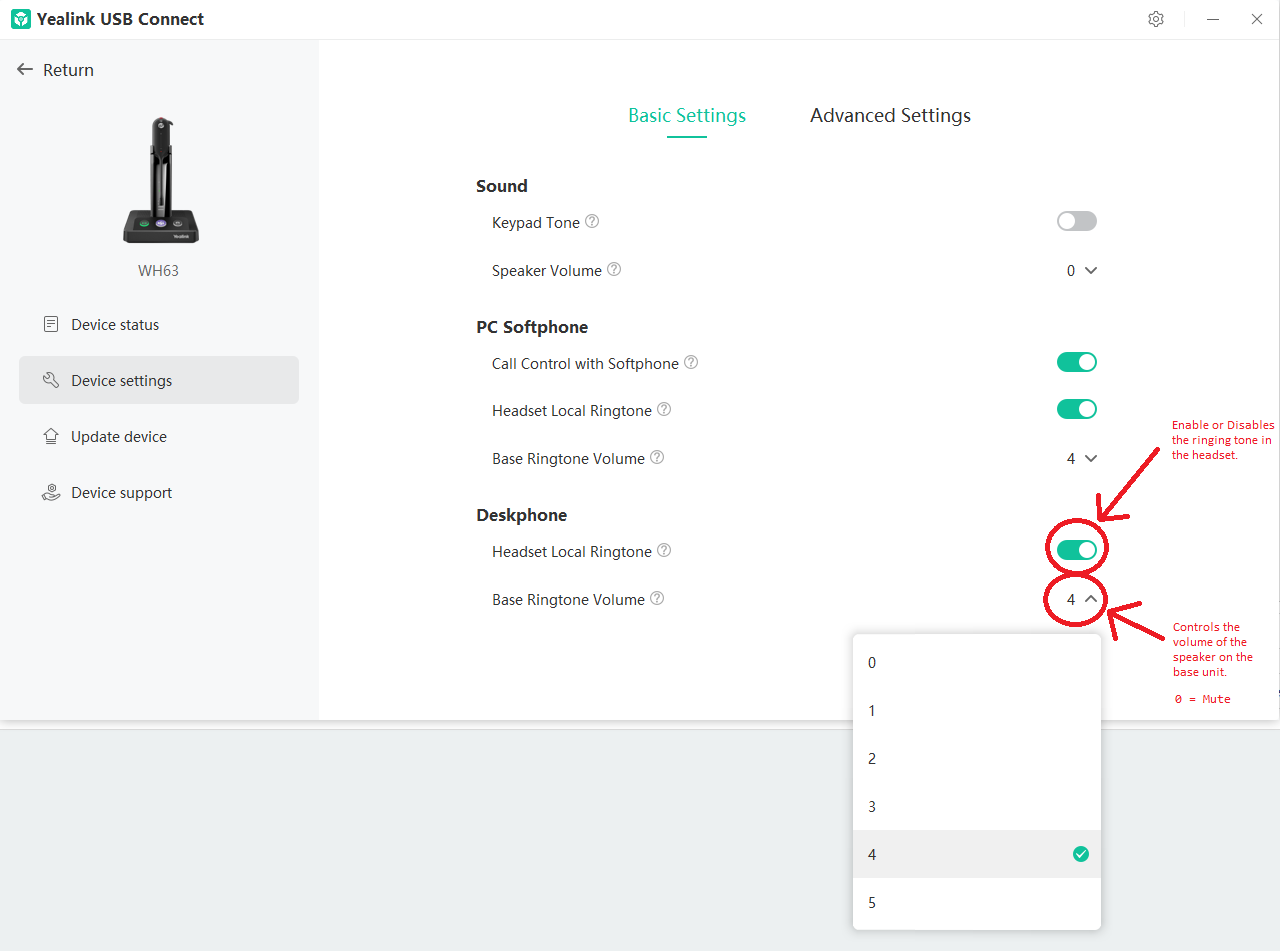Open the Device status page
This screenshot has height=951, width=1280.
pyautogui.click(x=159, y=324)
